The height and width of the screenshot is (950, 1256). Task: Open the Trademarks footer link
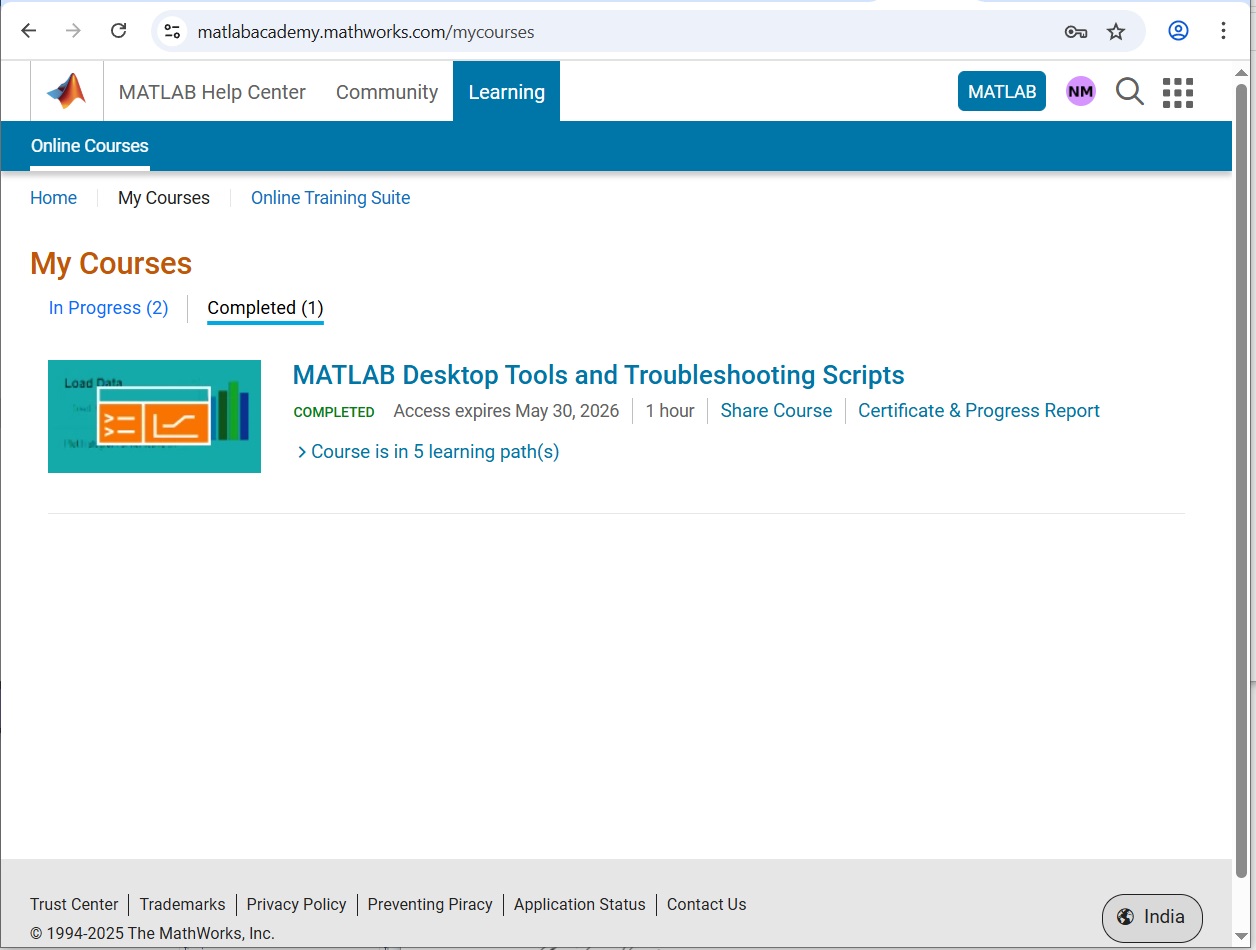(x=182, y=904)
